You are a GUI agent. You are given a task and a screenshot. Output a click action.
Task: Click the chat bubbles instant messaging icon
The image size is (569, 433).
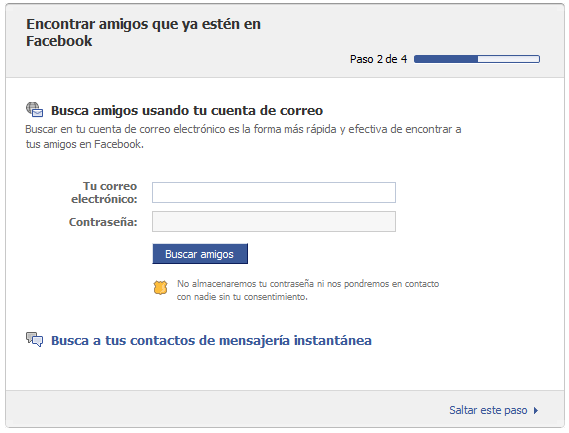[34, 340]
